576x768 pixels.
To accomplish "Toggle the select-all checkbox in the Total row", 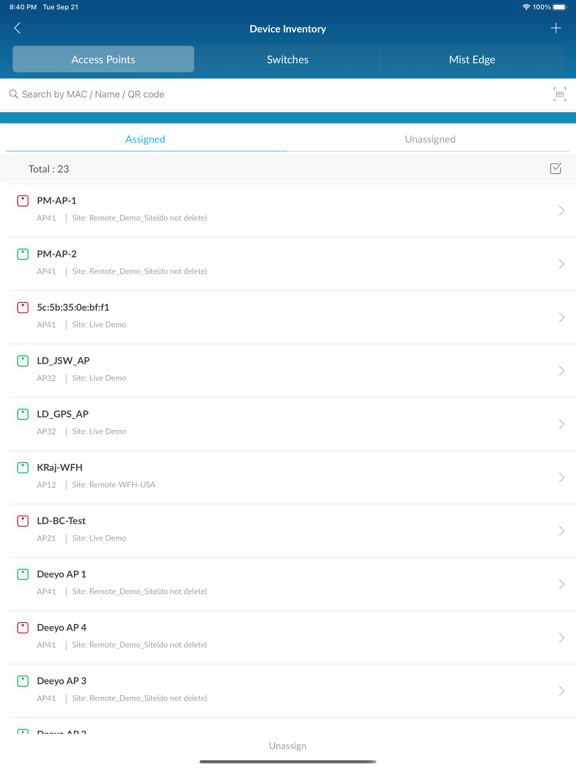I will point(555,168).
